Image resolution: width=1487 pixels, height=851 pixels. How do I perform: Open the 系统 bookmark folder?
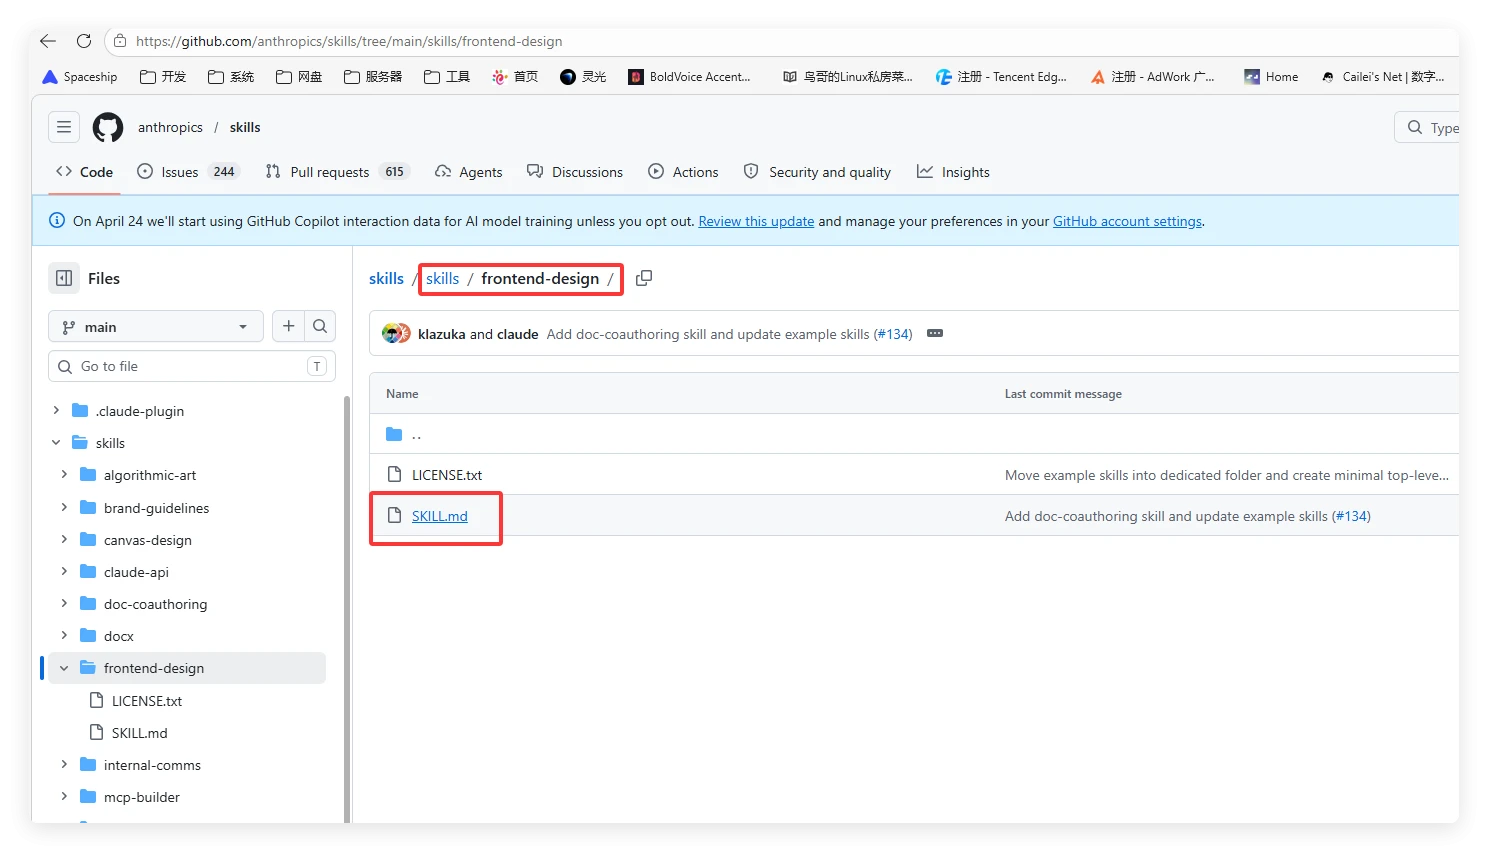pyautogui.click(x=232, y=77)
